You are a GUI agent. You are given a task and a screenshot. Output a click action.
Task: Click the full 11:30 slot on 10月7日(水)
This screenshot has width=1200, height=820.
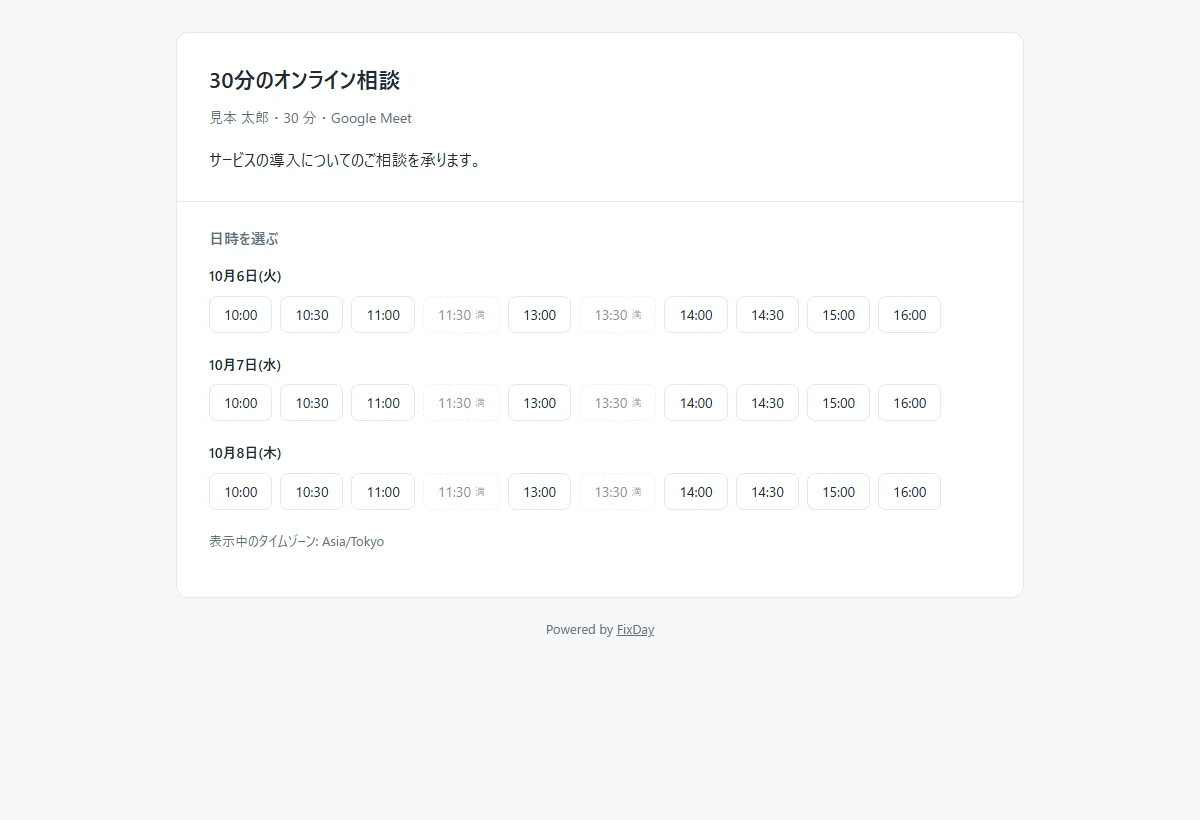(x=461, y=403)
